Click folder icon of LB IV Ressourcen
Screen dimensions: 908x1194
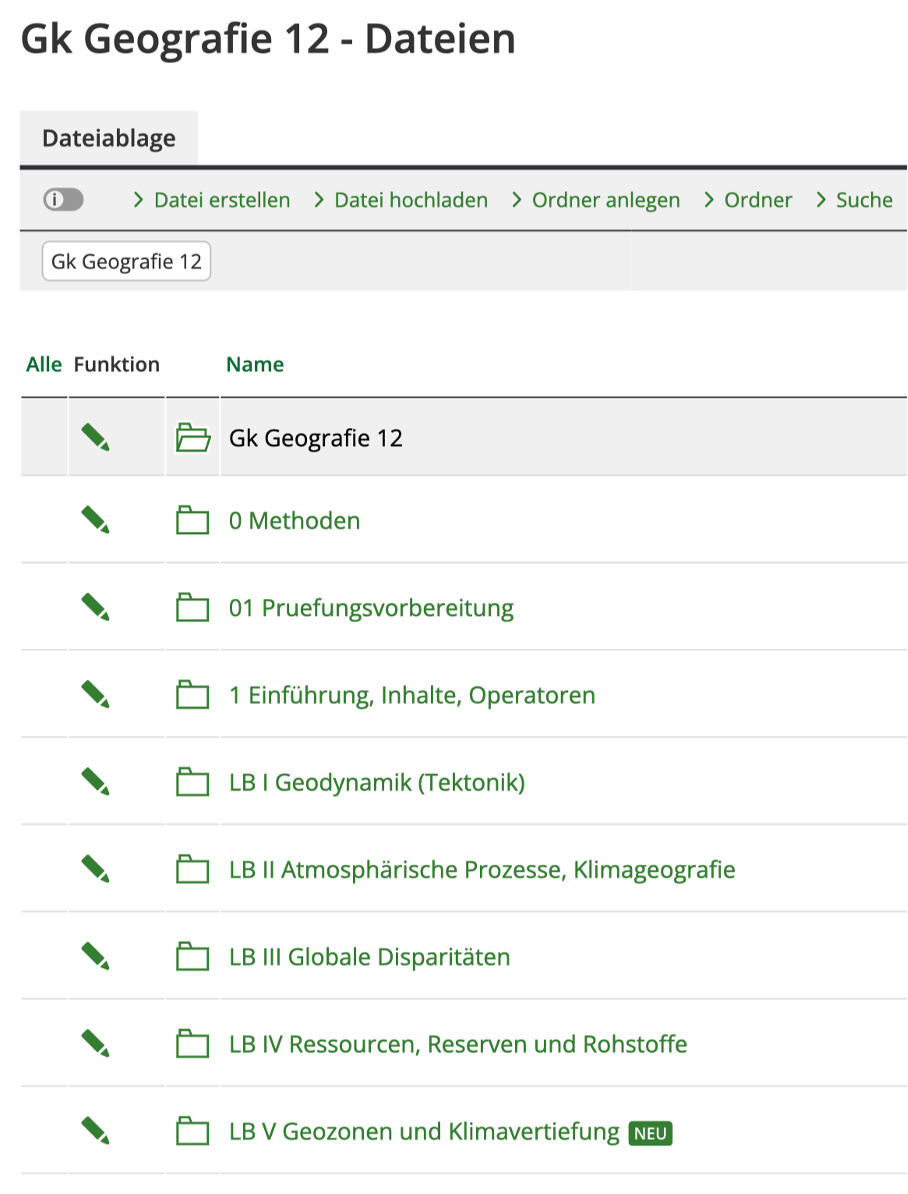coord(192,1045)
